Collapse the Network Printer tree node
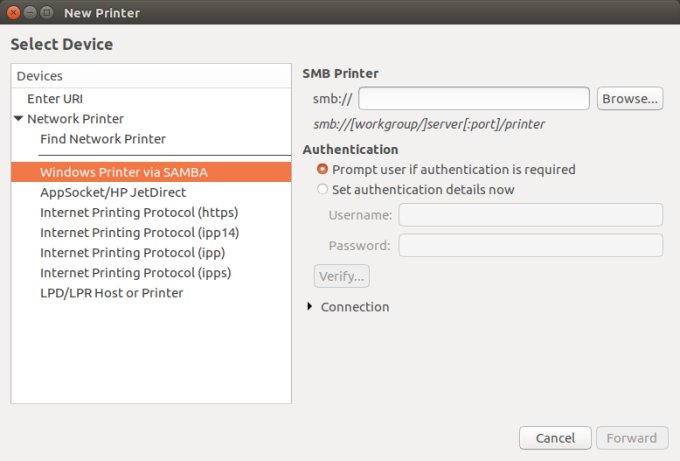680x461 pixels. click(x=19, y=119)
